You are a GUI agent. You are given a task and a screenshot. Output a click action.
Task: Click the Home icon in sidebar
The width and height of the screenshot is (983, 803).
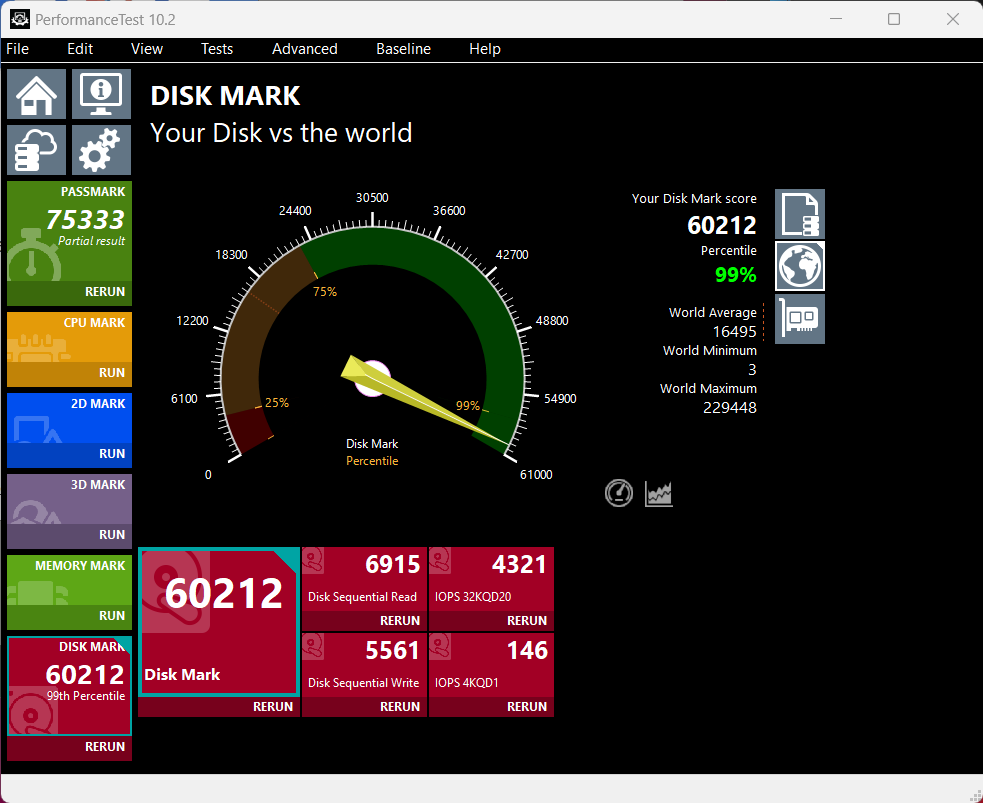37,94
